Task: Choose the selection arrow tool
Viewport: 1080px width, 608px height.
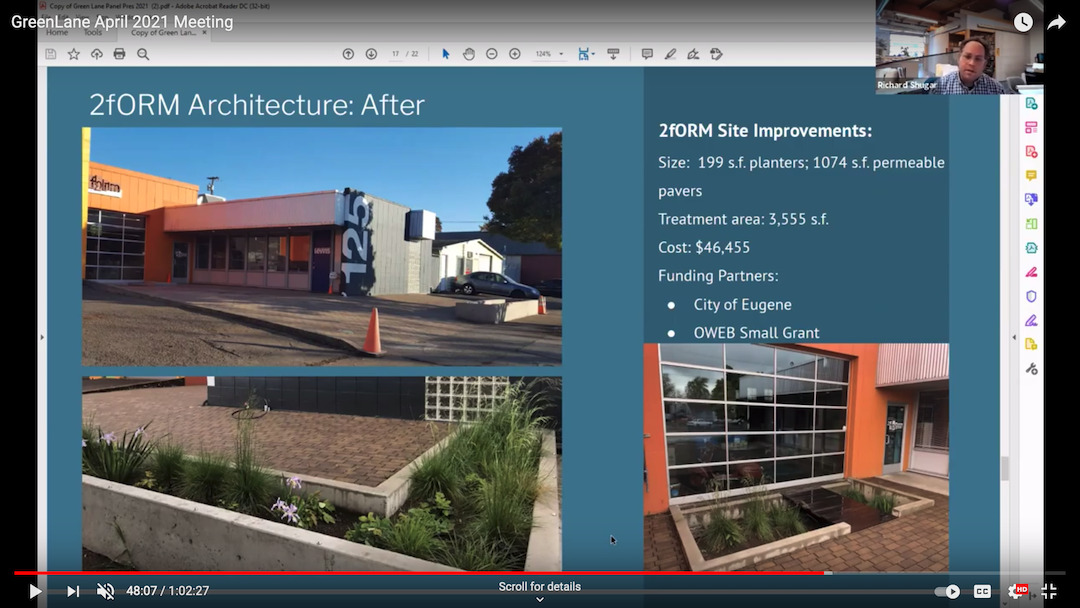Action: point(446,54)
